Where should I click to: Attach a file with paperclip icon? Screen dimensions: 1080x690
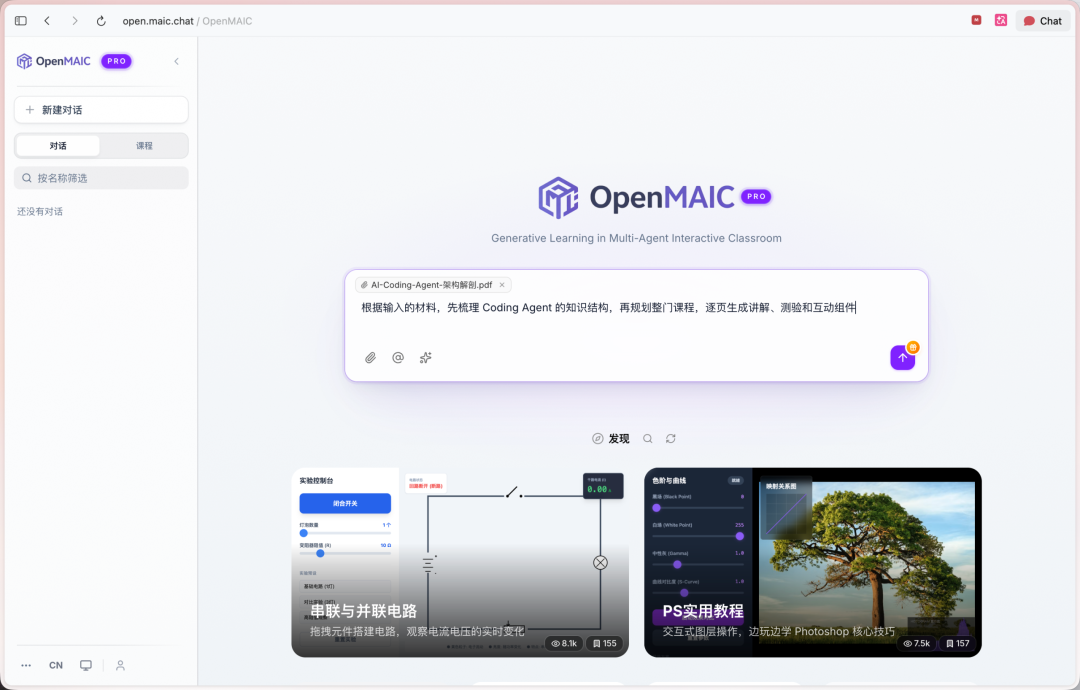tap(371, 357)
